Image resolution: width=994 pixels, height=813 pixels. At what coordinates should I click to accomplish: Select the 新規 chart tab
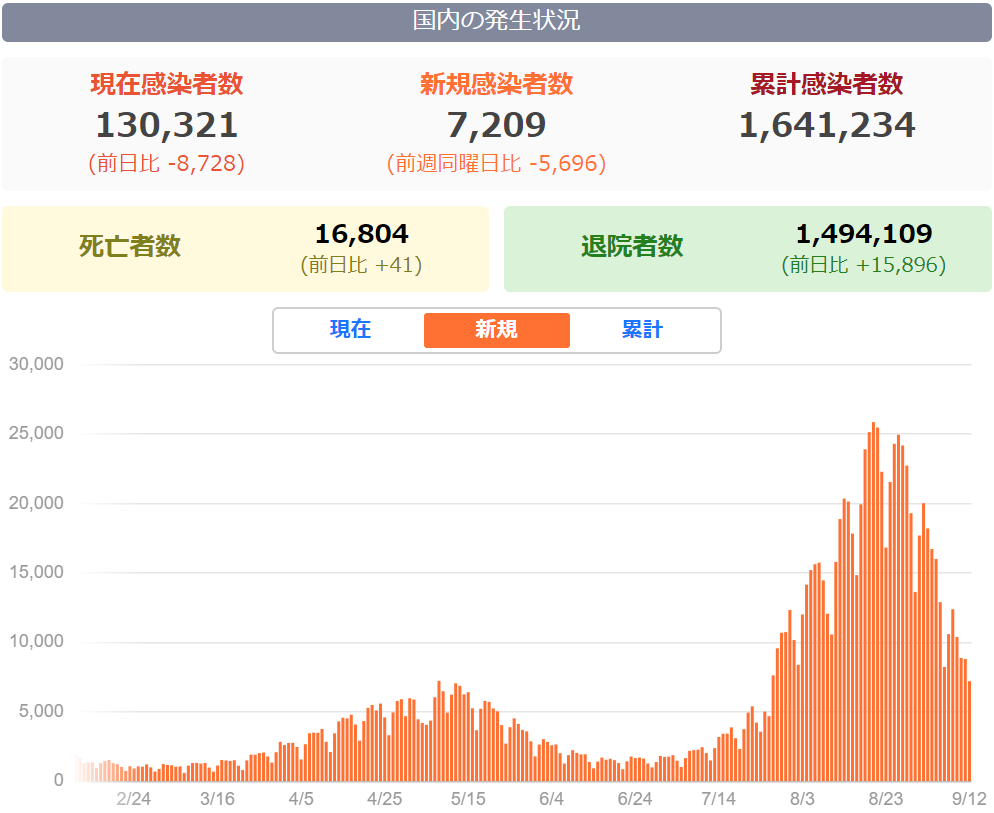click(x=496, y=330)
